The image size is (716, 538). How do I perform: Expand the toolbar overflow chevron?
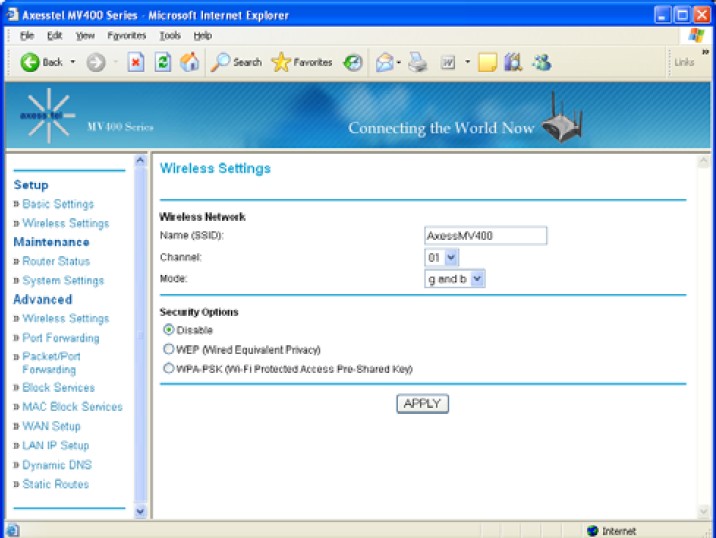tap(706, 52)
